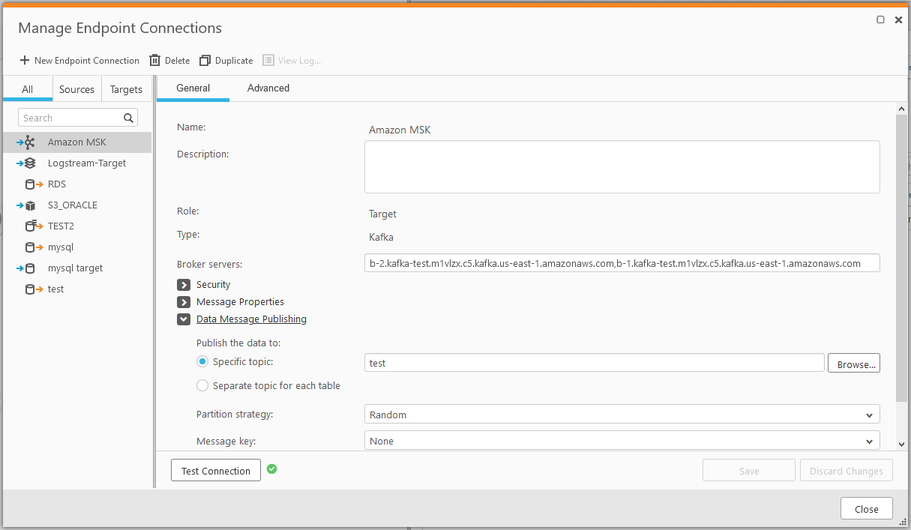Click the New Endpoint Connection plus icon

(x=24, y=60)
